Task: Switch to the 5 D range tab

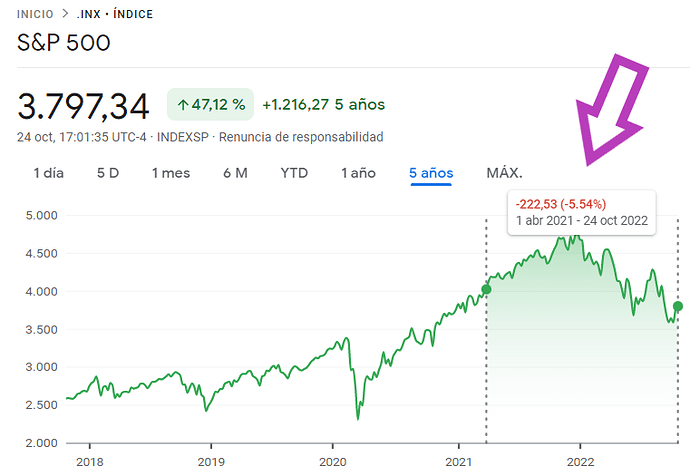Action: (108, 173)
